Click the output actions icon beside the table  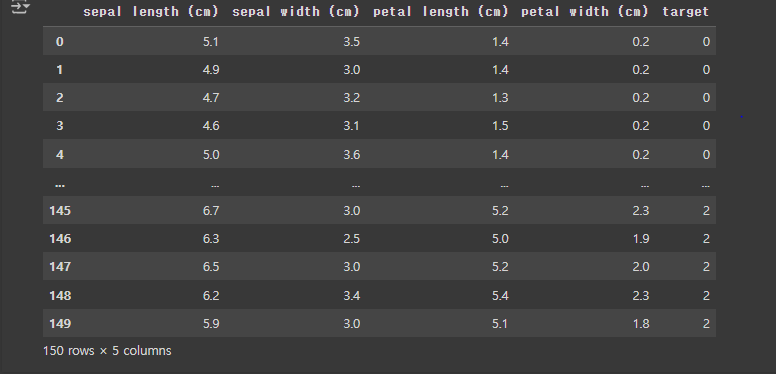20,6
